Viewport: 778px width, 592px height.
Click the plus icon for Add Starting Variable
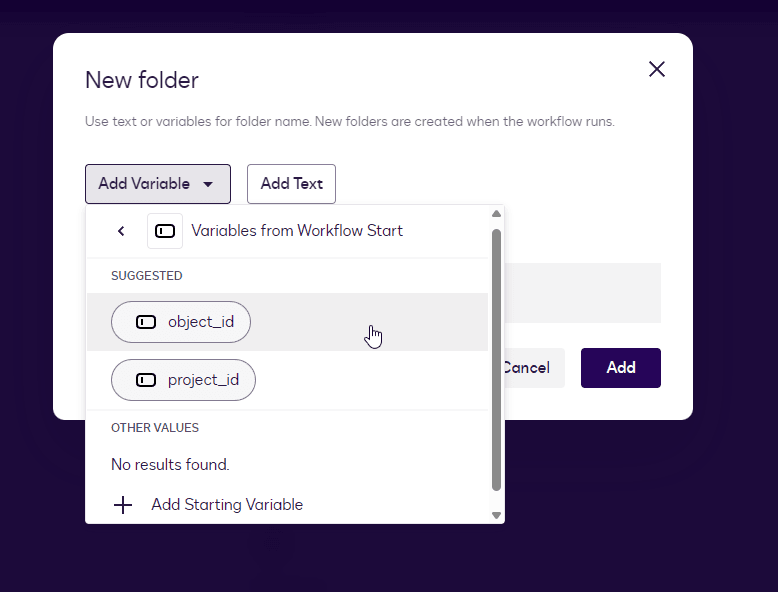(x=123, y=505)
